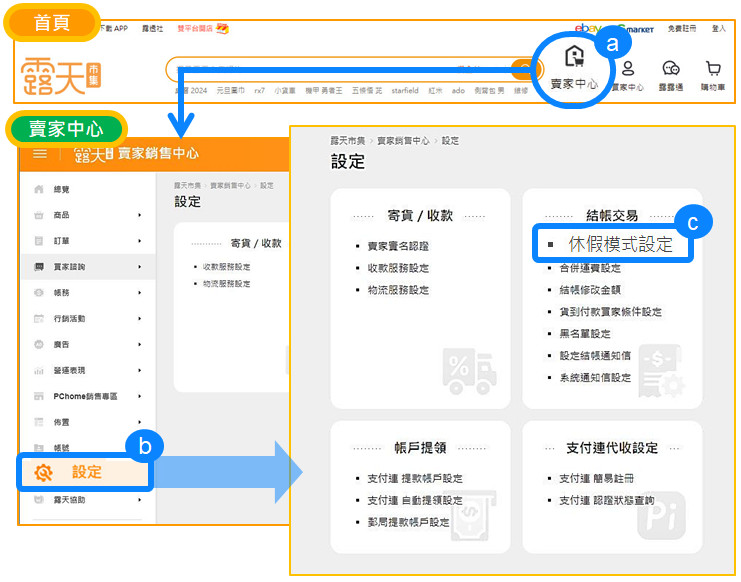
Task: Expand the 訂單 sidebar submenu arrow
Action: 140,241
